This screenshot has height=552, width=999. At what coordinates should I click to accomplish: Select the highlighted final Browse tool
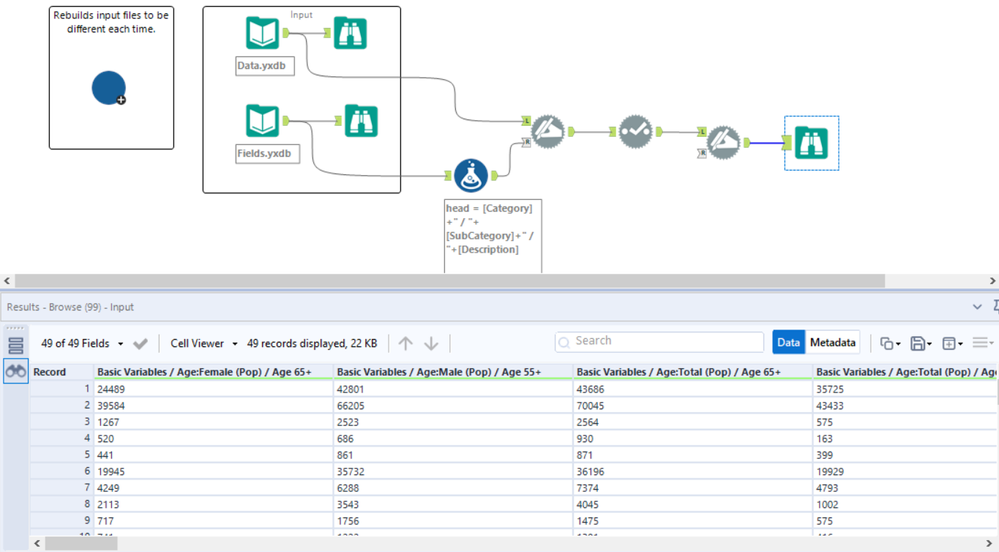(x=811, y=143)
